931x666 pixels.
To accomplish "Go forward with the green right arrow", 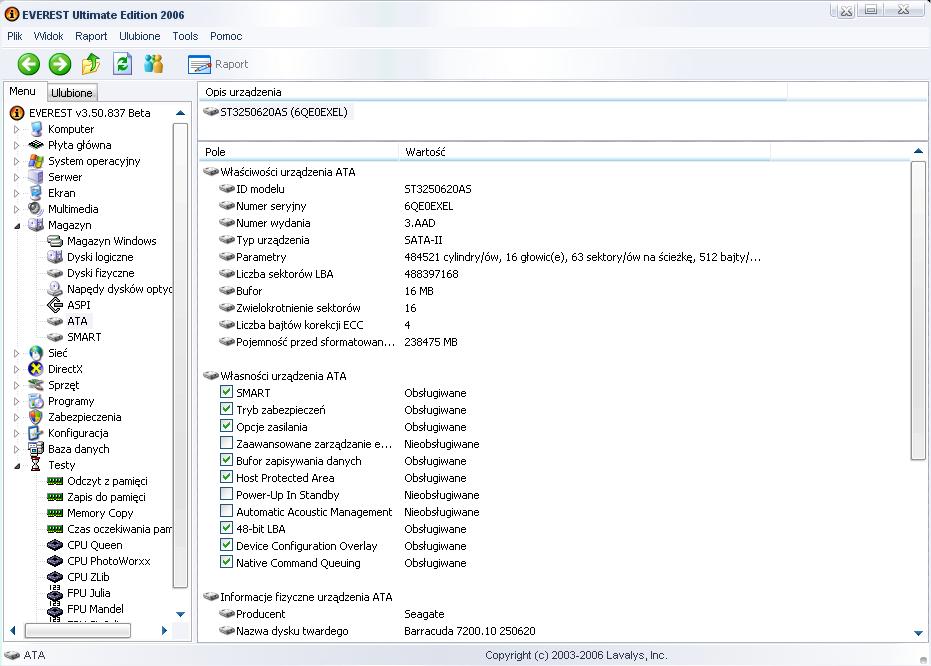I will 59,64.
